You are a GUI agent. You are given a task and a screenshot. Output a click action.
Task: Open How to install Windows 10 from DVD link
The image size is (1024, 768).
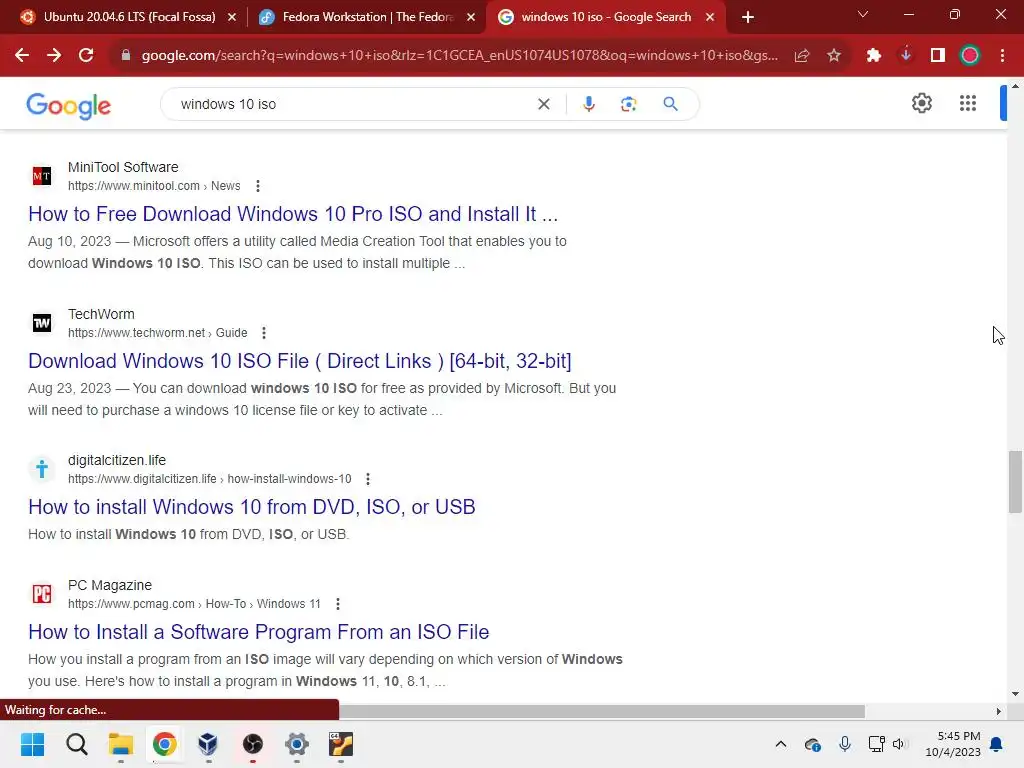pyautogui.click(x=251, y=507)
